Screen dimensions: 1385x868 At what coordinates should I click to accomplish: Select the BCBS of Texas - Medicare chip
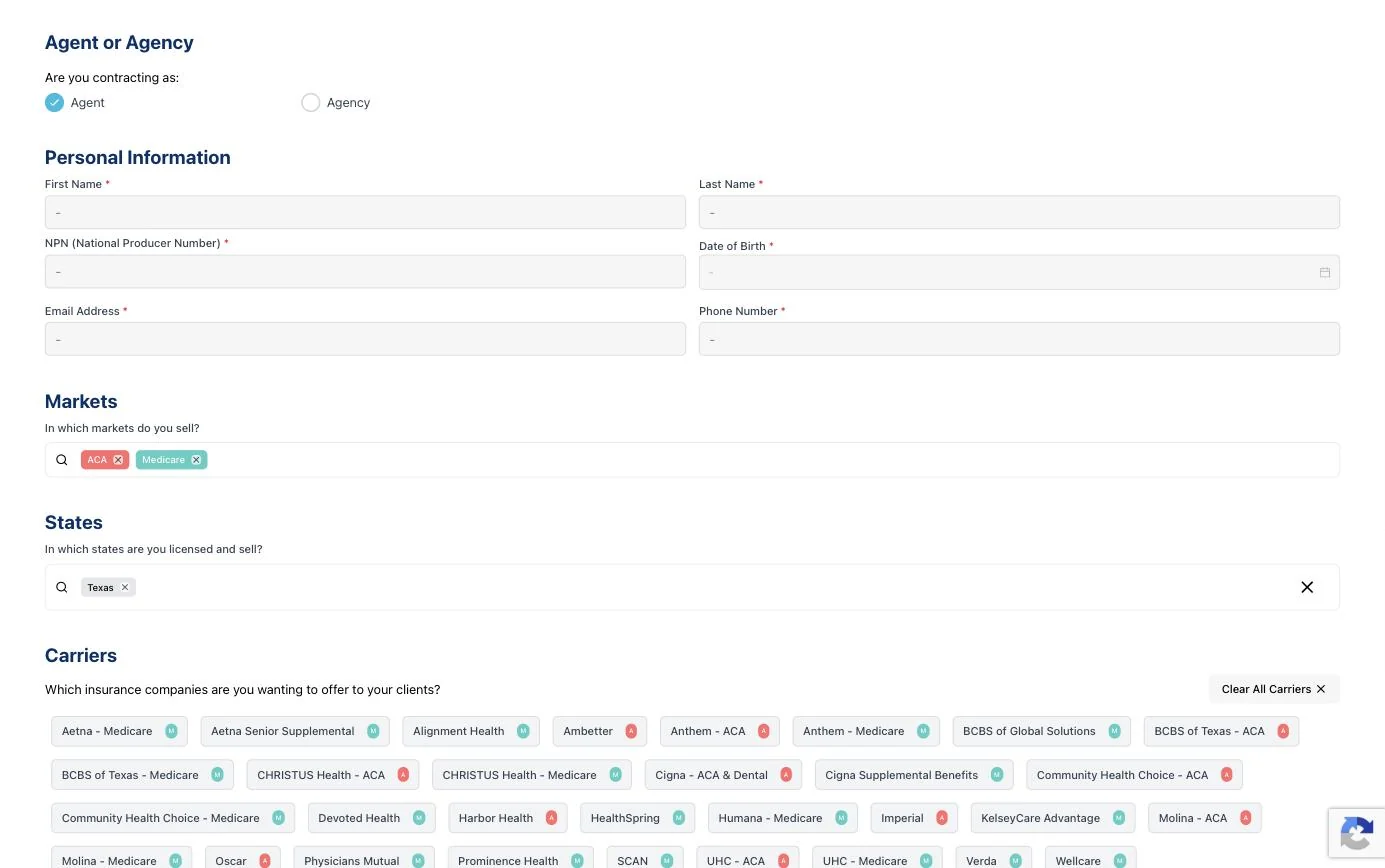143,775
